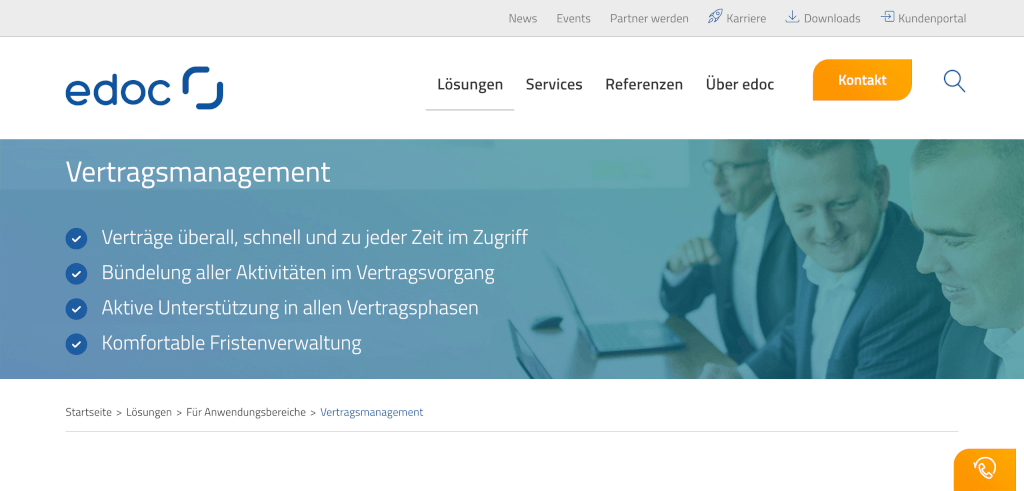Open the search magnifier icon

954,82
